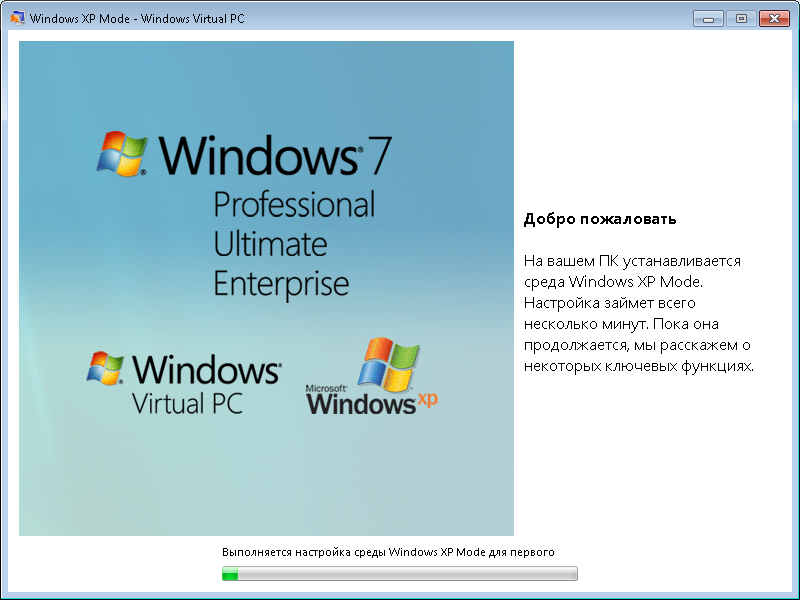The width and height of the screenshot is (800, 600).
Task: Click the Windows XP Mode title bar icon
Action: 17,18
